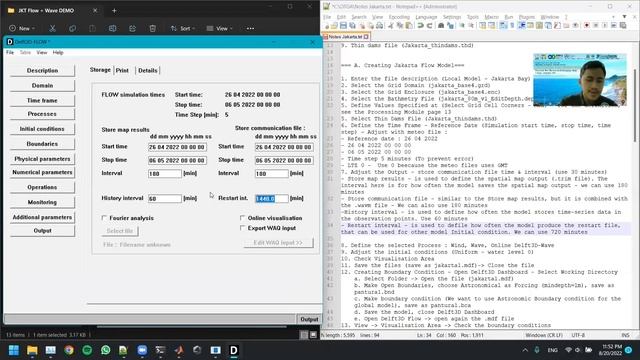This screenshot has width=640, height=360.
Task: Select the Notes Jakarta.txt tab in Notepad++
Action: [346, 36]
